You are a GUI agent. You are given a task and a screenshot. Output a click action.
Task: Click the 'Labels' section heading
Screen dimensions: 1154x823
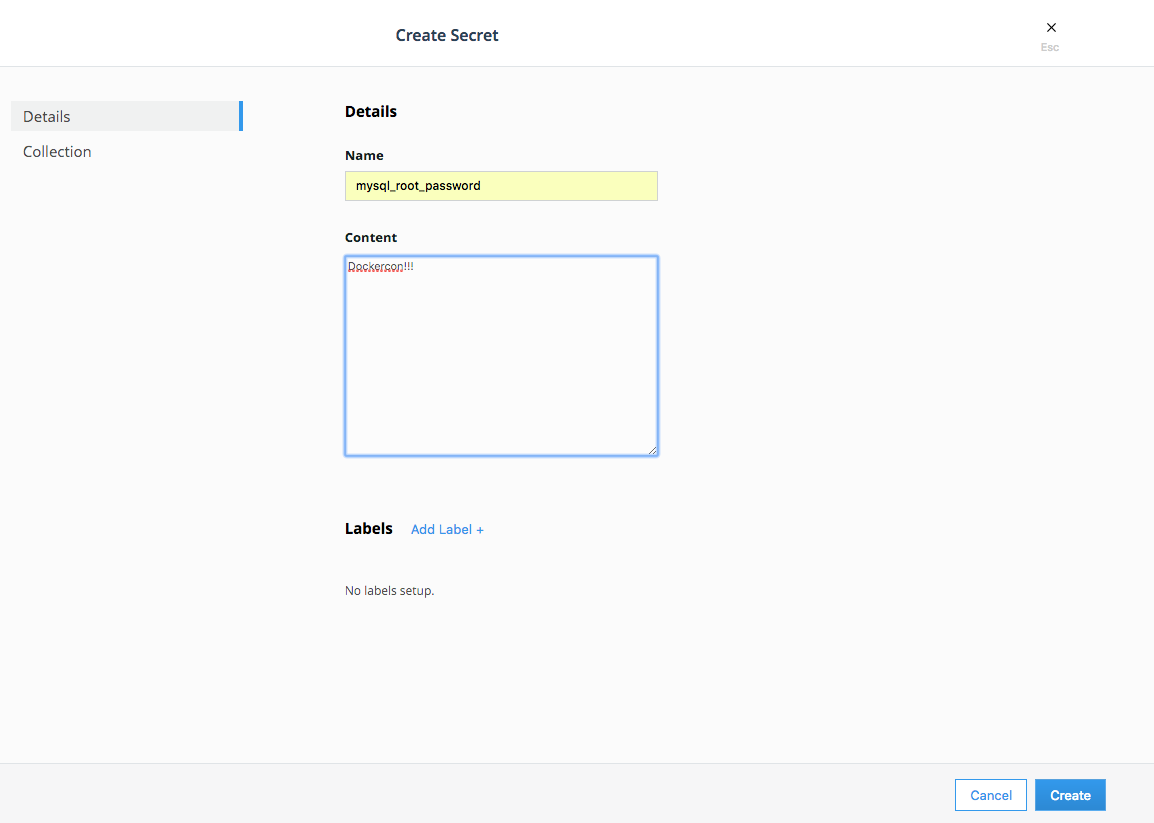[x=369, y=529]
